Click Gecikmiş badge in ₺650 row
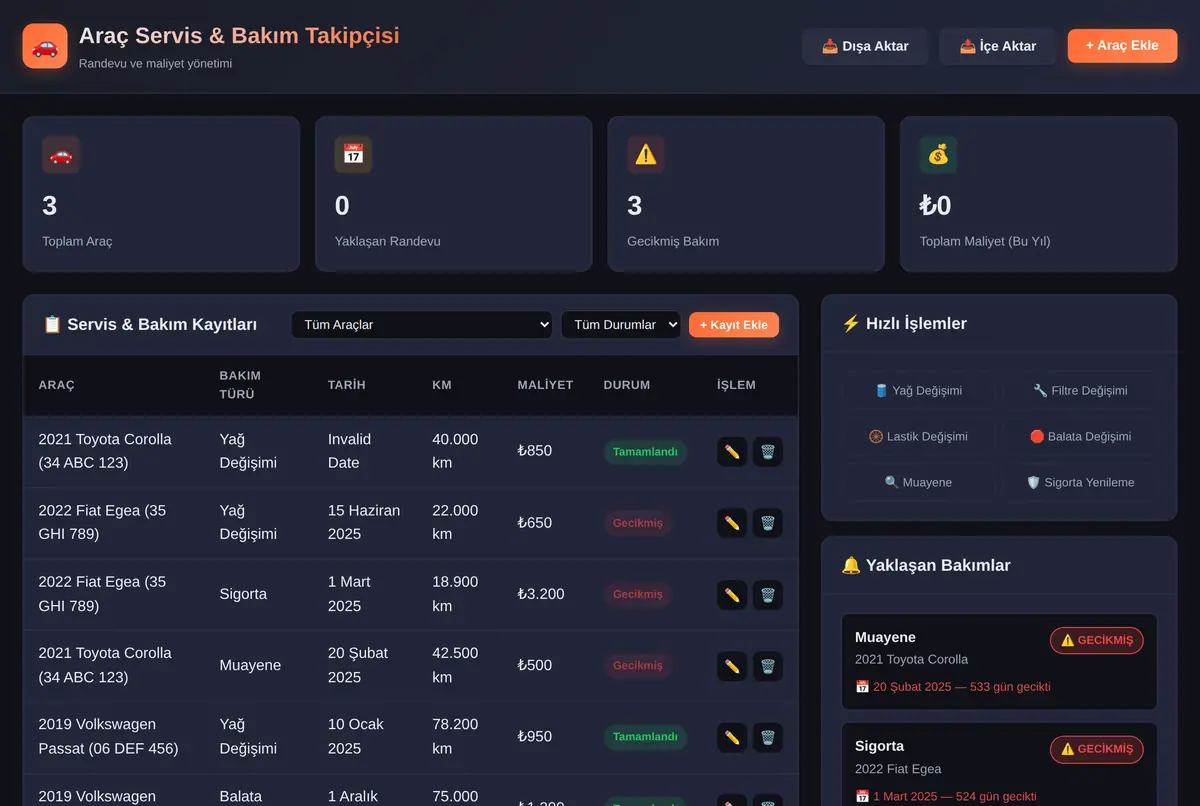 pos(638,523)
